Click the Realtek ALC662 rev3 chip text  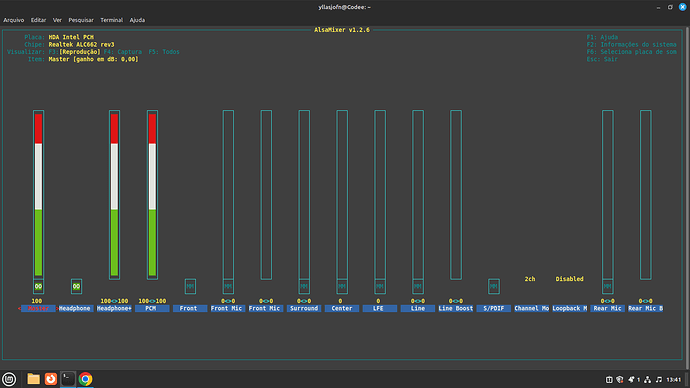tap(81, 44)
